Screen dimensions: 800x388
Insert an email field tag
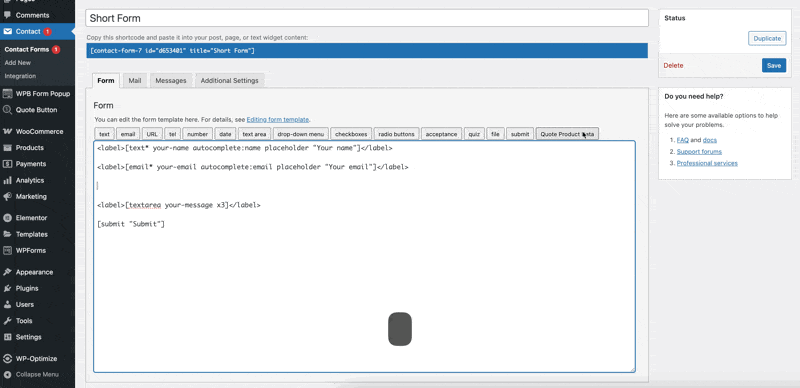(128, 134)
